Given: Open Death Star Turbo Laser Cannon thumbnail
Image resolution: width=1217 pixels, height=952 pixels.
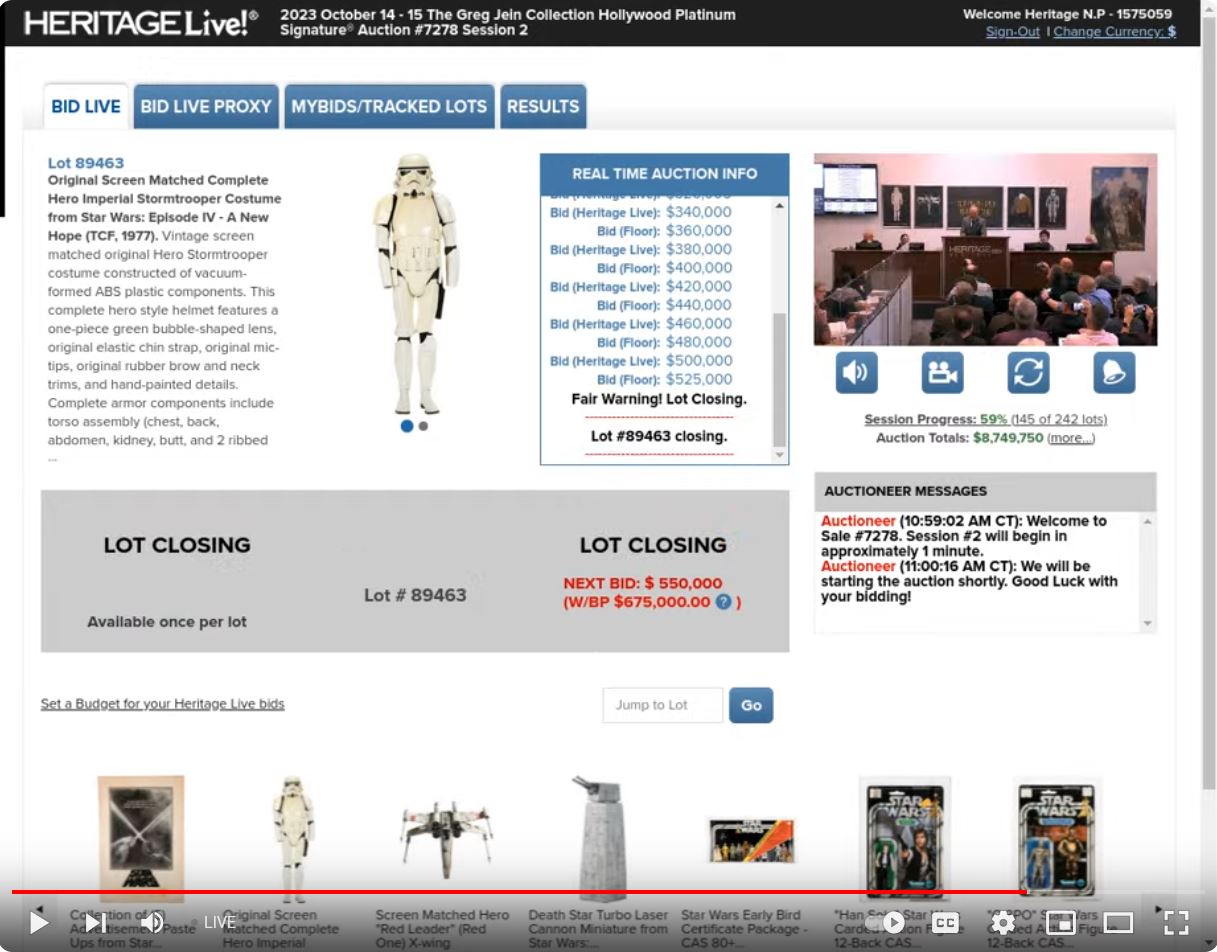Looking at the screenshot, I should click(598, 839).
